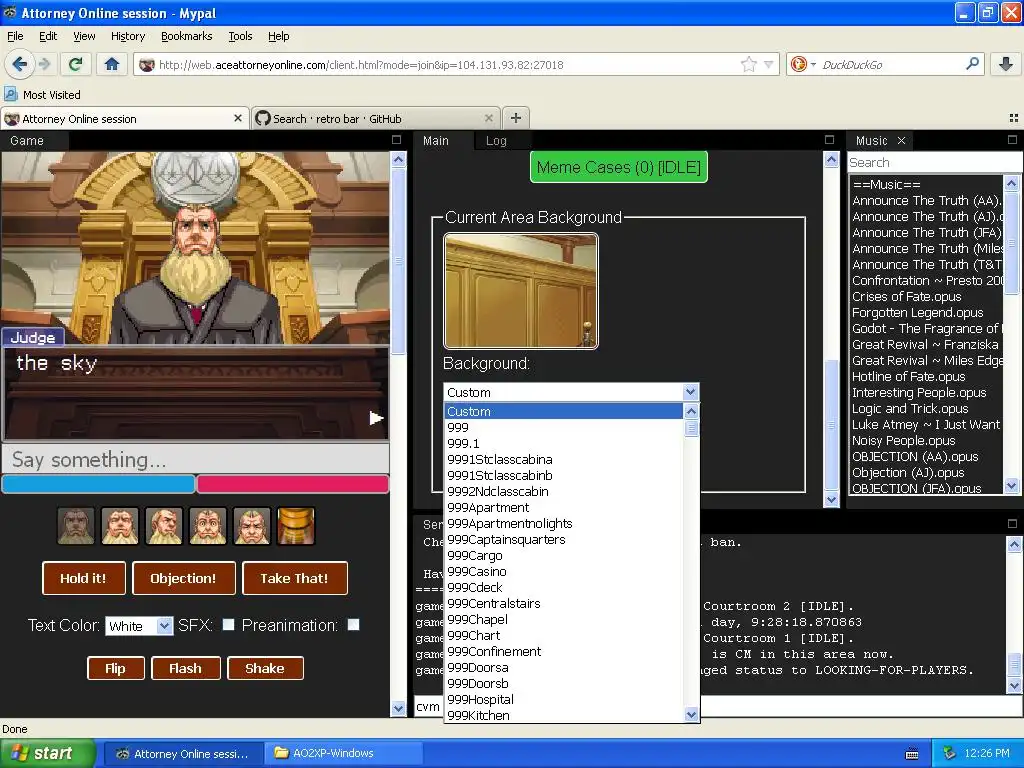Click the search magnifier in DuckDuckGo box
The width and height of the screenshot is (1024, 768).
(972, 64)
